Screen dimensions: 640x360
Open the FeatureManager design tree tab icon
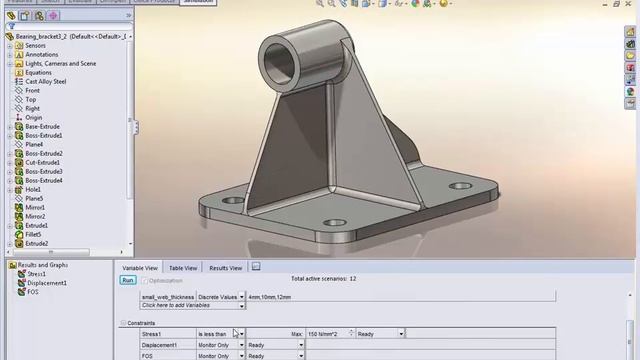11,16
